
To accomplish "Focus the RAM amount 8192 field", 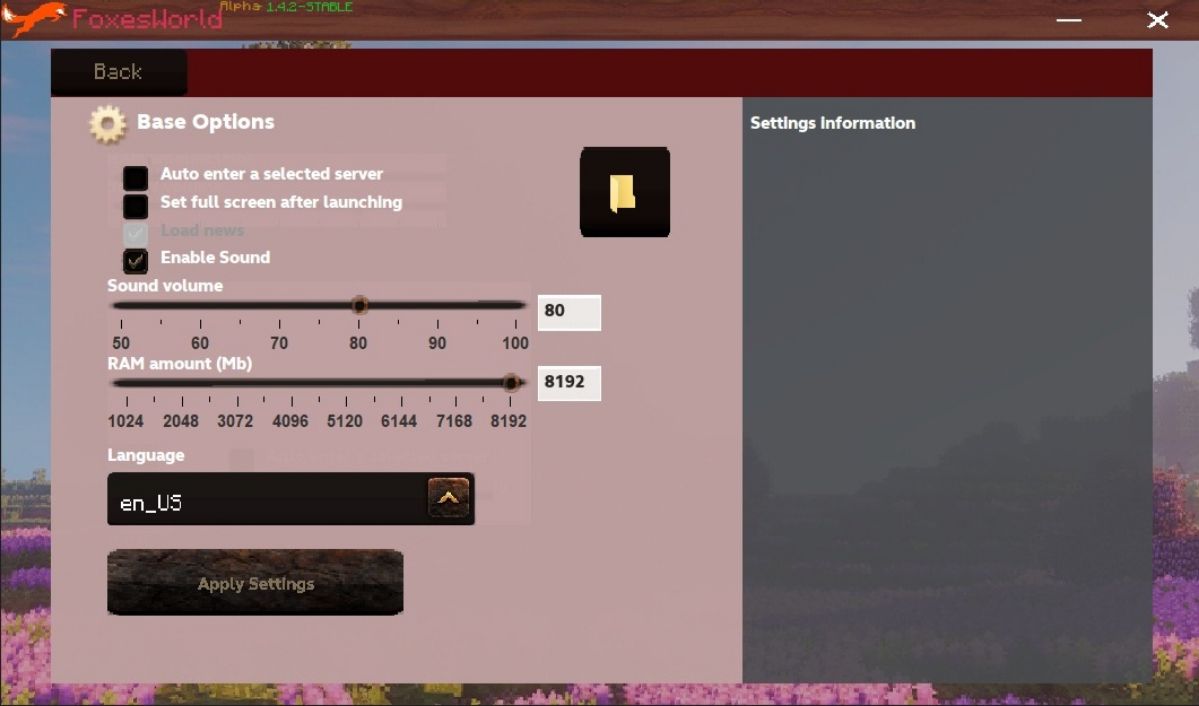I will coord(569,383).
